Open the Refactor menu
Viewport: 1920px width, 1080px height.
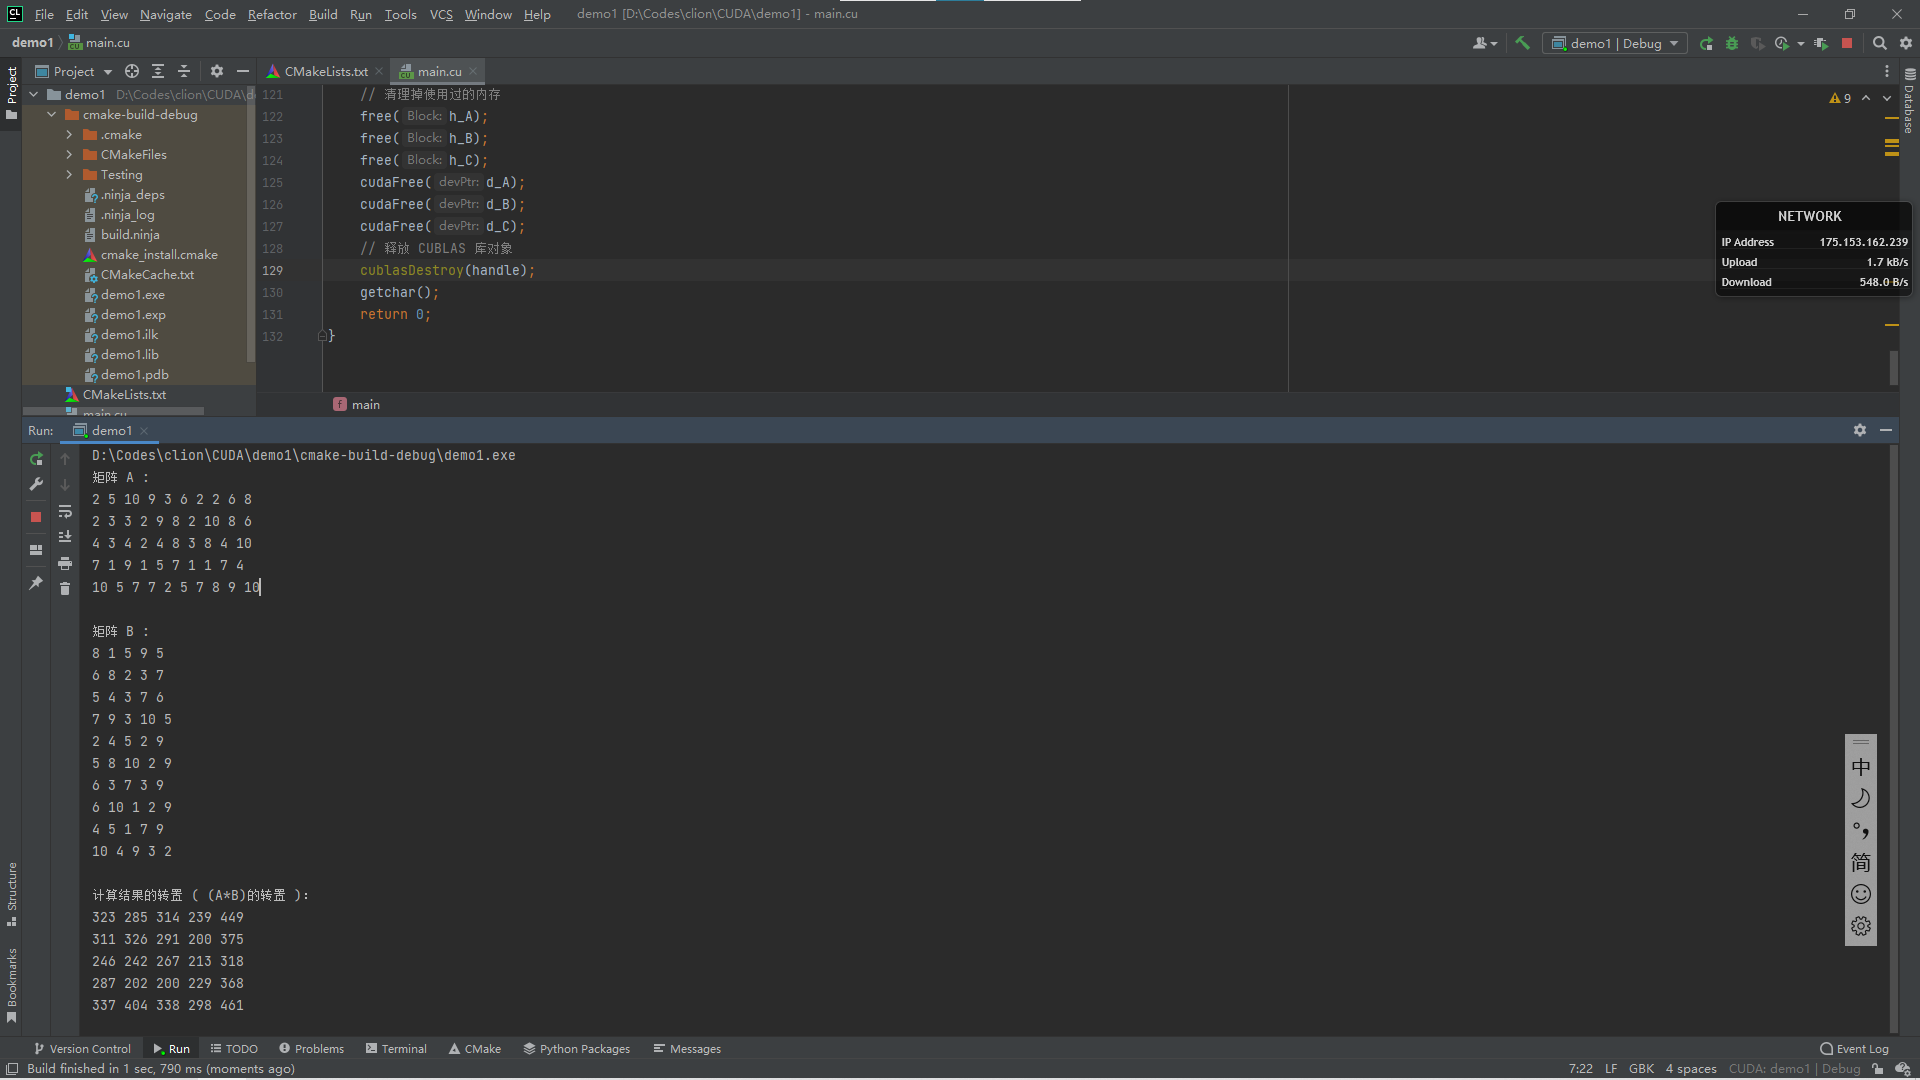pyautogui.click(x=272, y=14)
